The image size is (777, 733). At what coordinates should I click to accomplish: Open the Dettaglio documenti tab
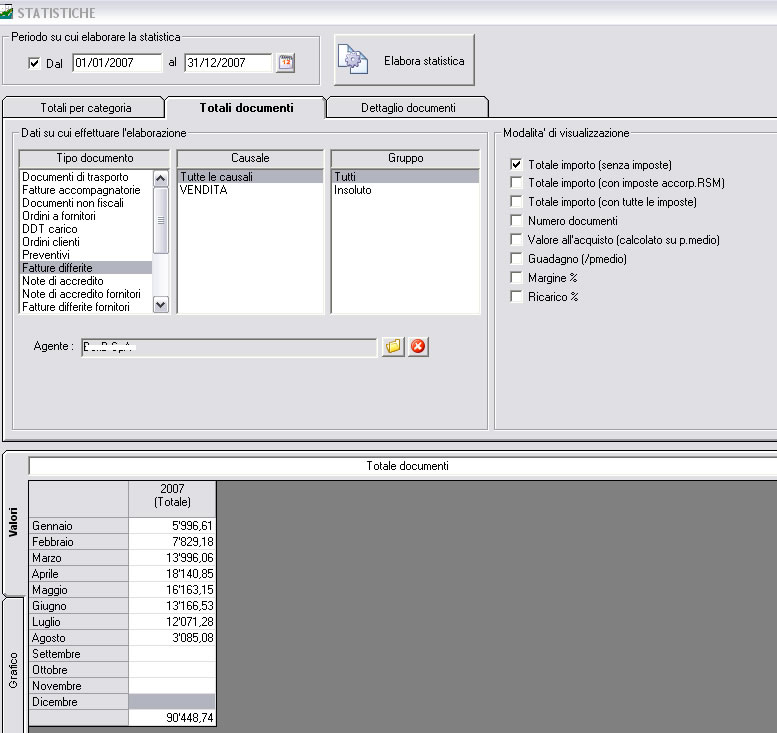[x=408, y=108]
